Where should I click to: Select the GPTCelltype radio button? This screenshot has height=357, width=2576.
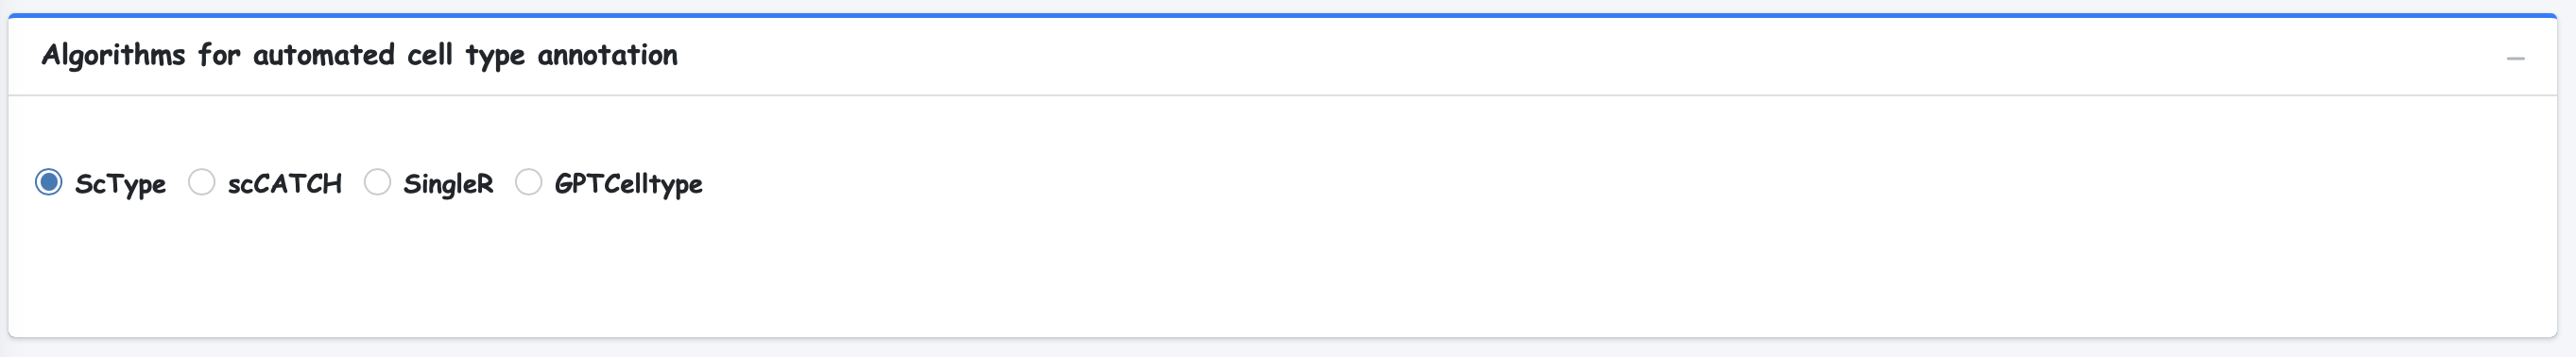pos(528,182)
